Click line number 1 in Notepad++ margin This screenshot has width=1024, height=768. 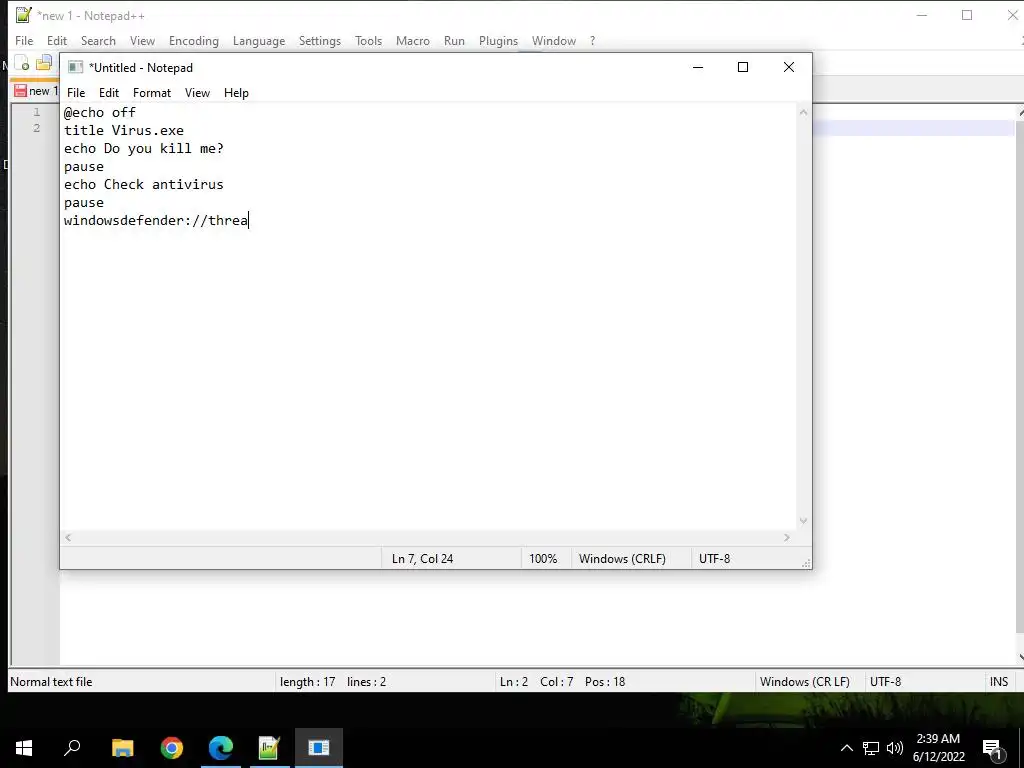tap(37, 112)
